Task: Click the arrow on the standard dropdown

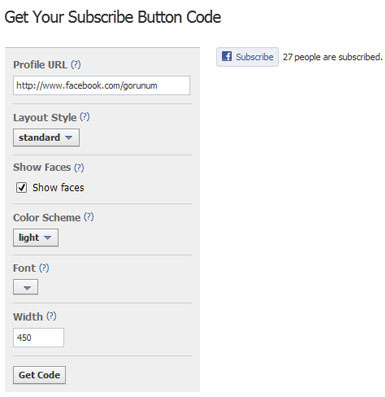Action: (69, 138)
